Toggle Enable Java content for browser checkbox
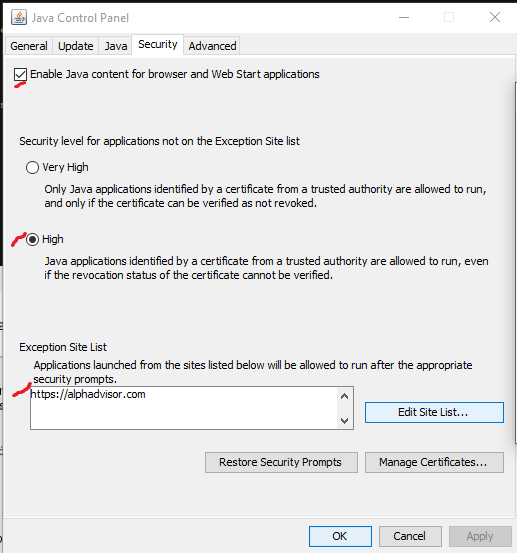The image size is (517, 553). 20,74
